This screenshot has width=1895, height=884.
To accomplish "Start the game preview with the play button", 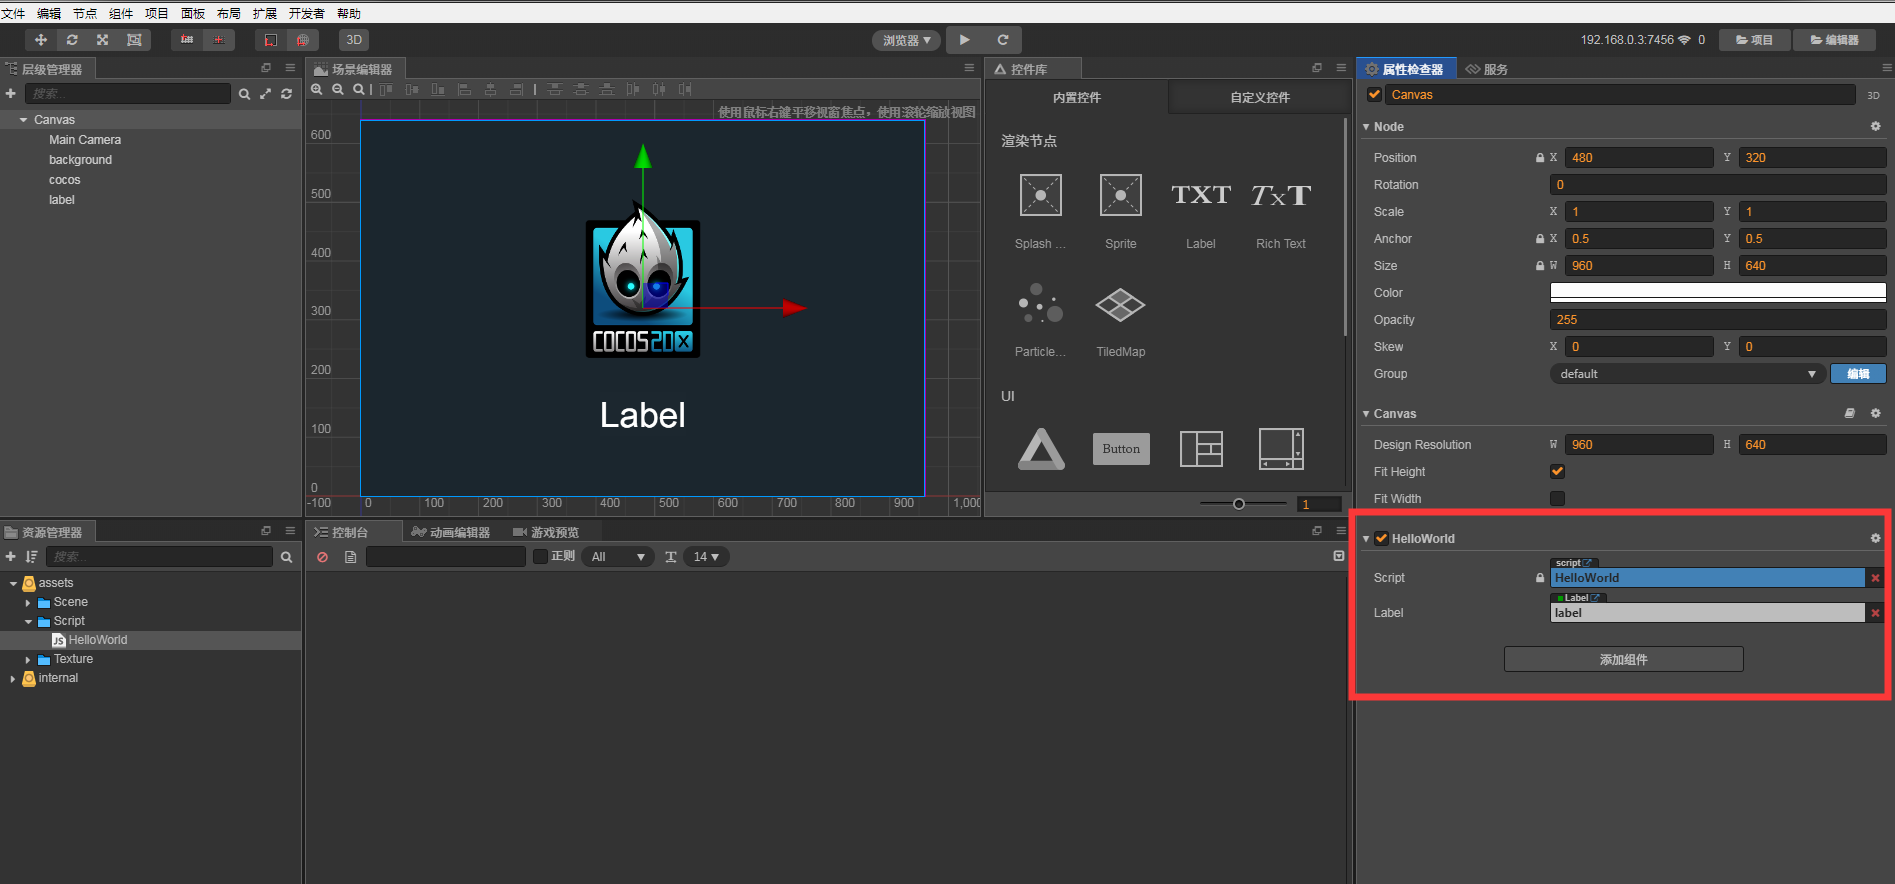I will click(964, 40).
